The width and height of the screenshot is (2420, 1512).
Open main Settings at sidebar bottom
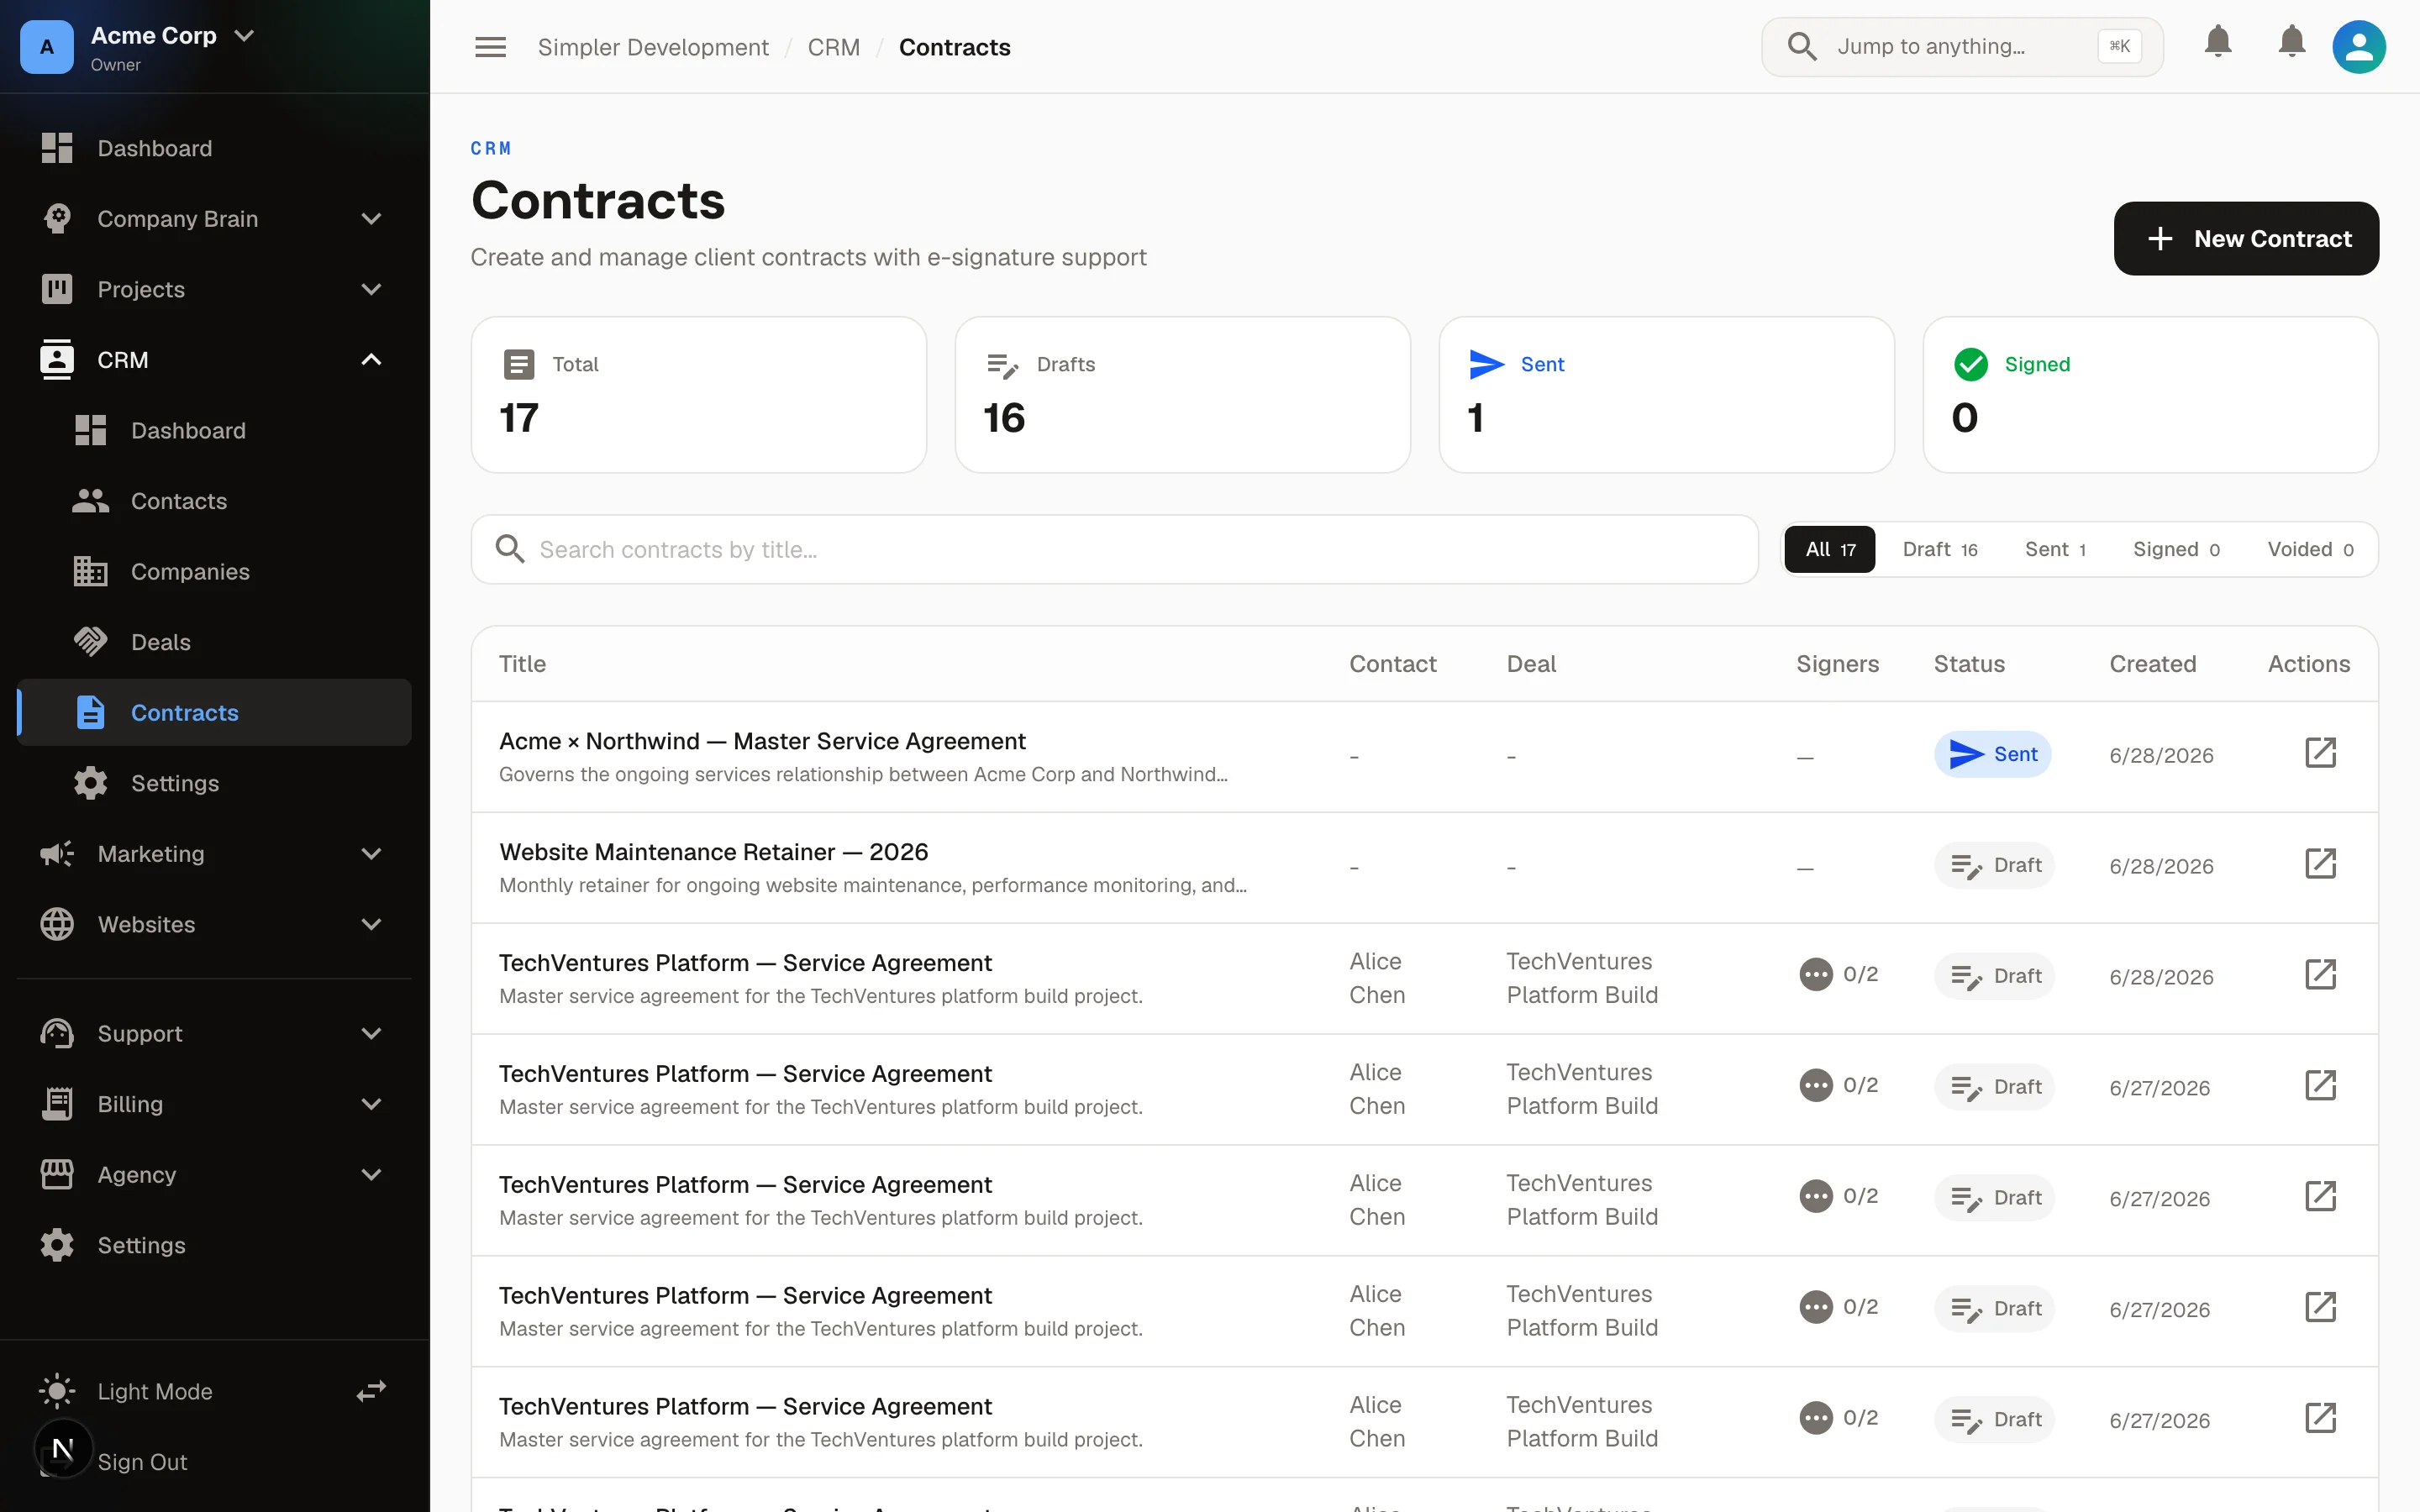pyautogui.click(x=214, y=1245)
